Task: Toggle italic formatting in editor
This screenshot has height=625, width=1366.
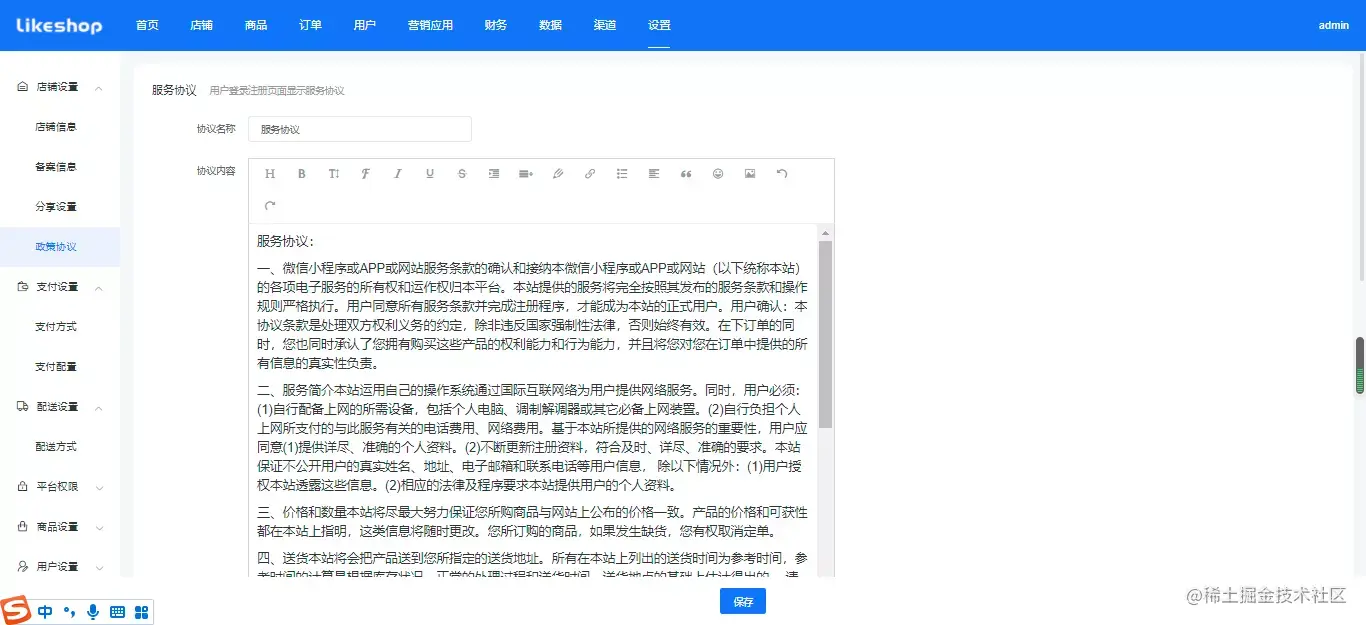Action: click(398, 174)
